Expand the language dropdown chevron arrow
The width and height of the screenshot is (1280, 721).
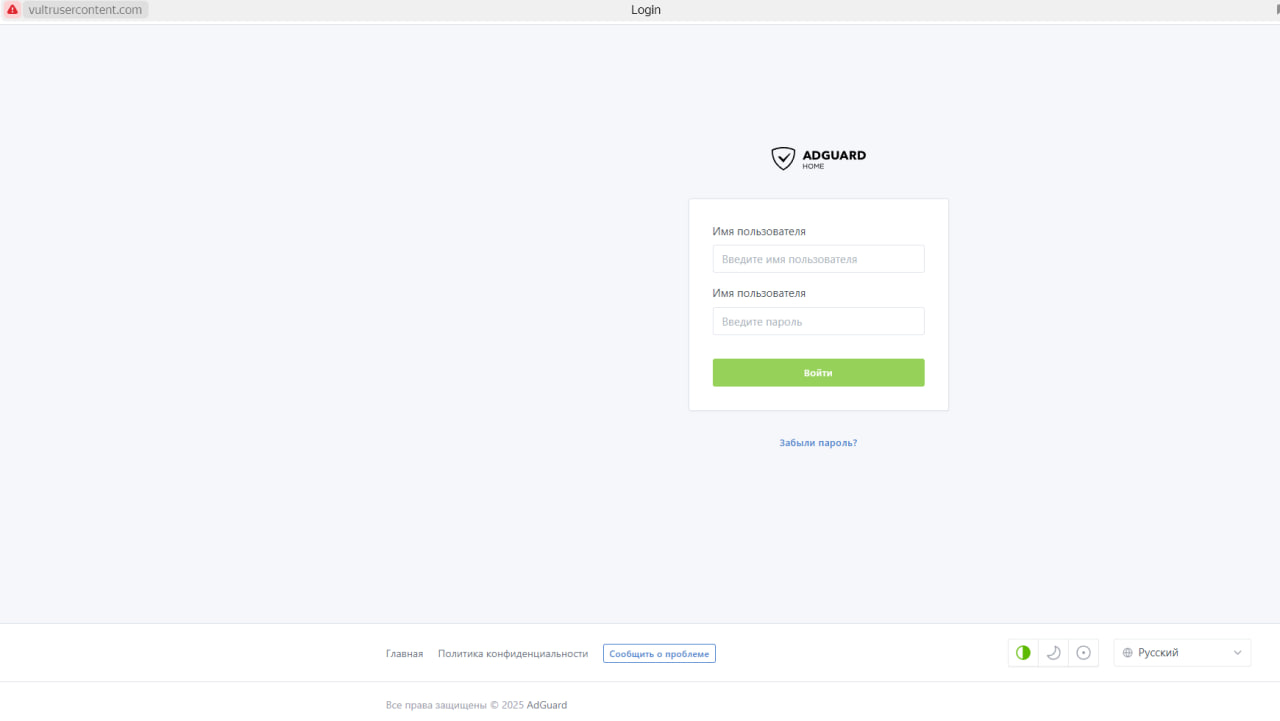point(1237,653)
